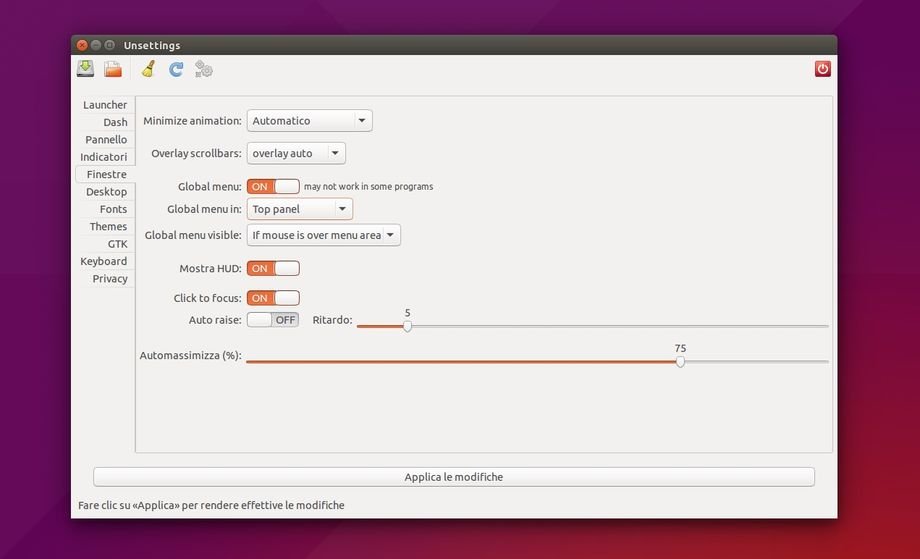Minimize the Unsettings window
The height and width of the screenshot is (559, 920).
[96, 45]
